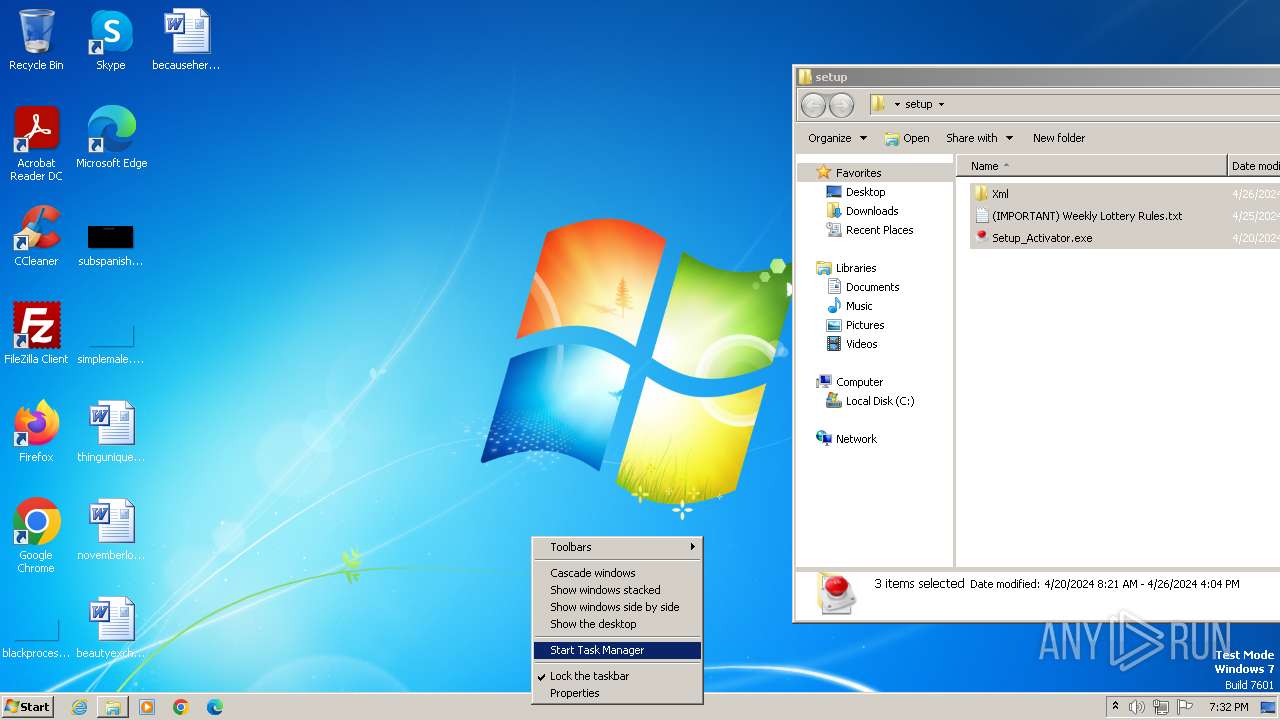Viewport: 1280px width, 720px height.
Task: Launch the Skype desktop shortcut
Action: (111, 40)
